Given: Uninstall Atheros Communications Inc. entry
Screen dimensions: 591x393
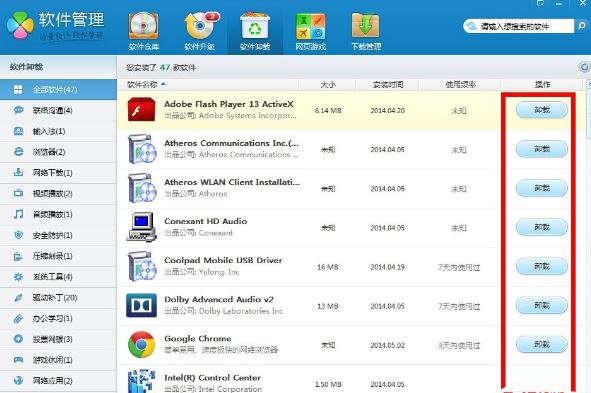Looking at the screenshot, I should coord(542,149).
